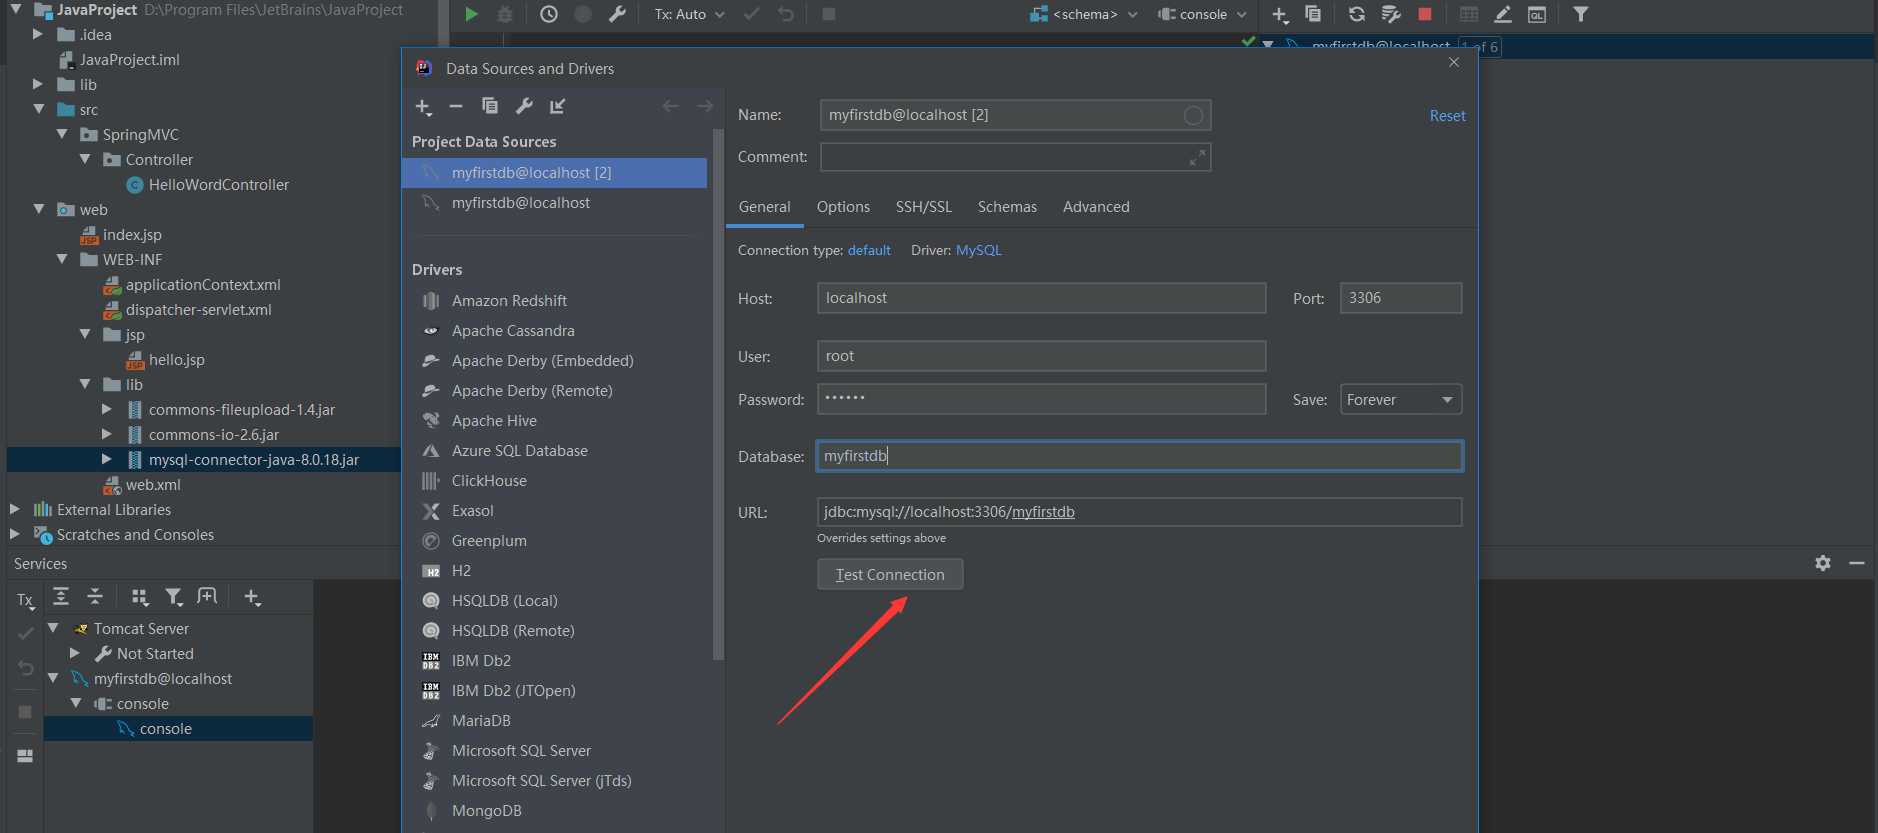
Task: Remove the selected data source with minus
Action: (x=456, y=106)
